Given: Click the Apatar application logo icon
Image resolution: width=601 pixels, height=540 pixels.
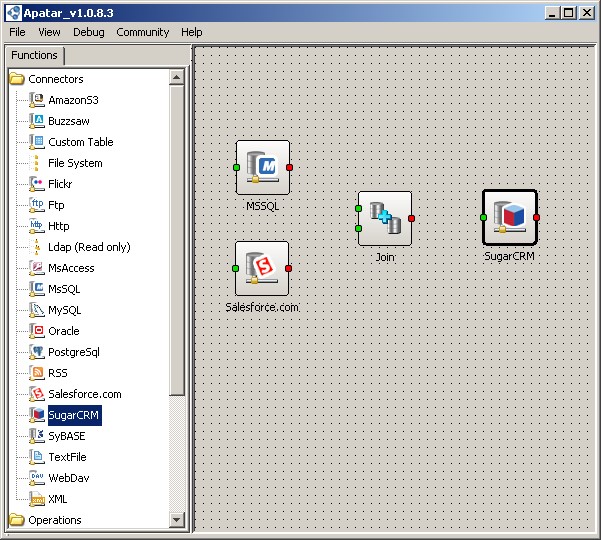Looking at the screenshot, I should pyautogui.click(x=13, y=13).
